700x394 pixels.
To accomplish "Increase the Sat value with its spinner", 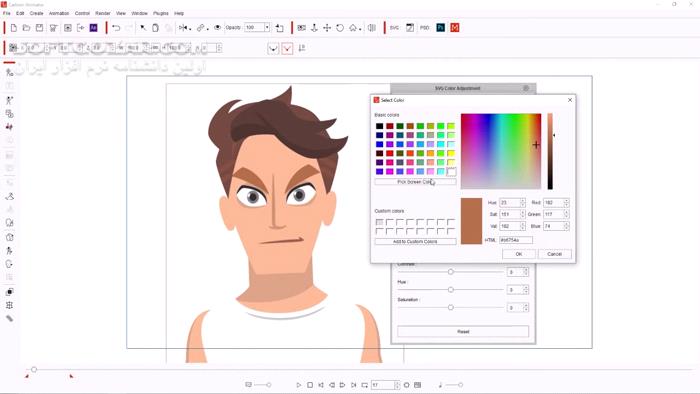I will (x=523, y=212).
